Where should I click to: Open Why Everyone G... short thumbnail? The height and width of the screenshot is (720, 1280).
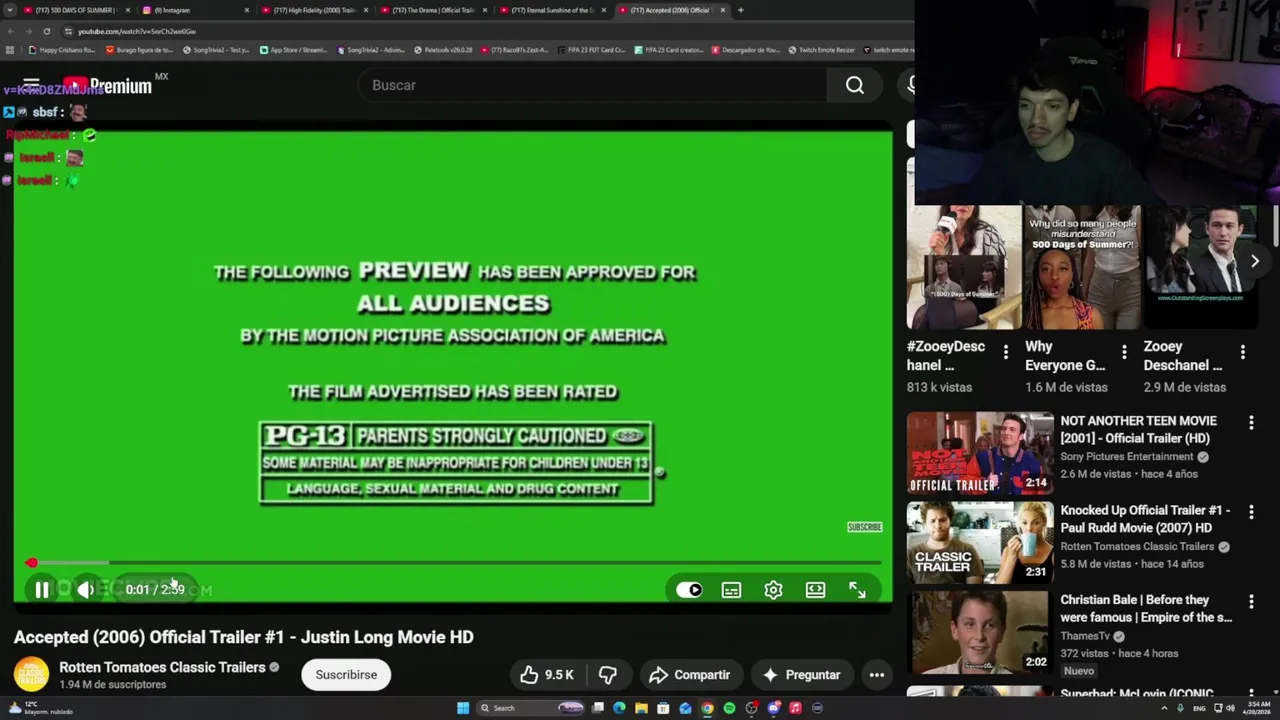coord(1082,267)
